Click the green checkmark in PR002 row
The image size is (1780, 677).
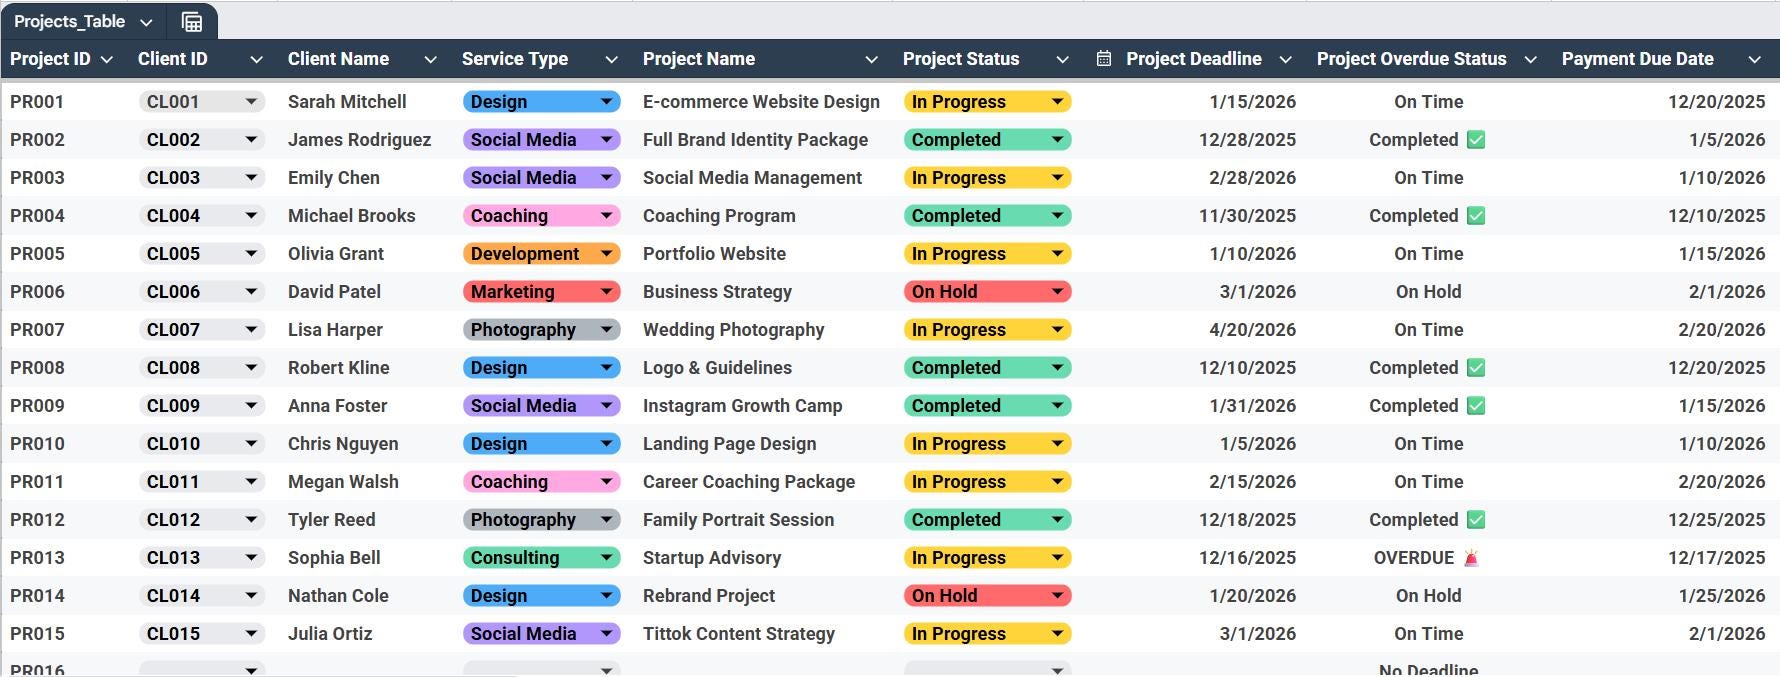(1476, 140)
